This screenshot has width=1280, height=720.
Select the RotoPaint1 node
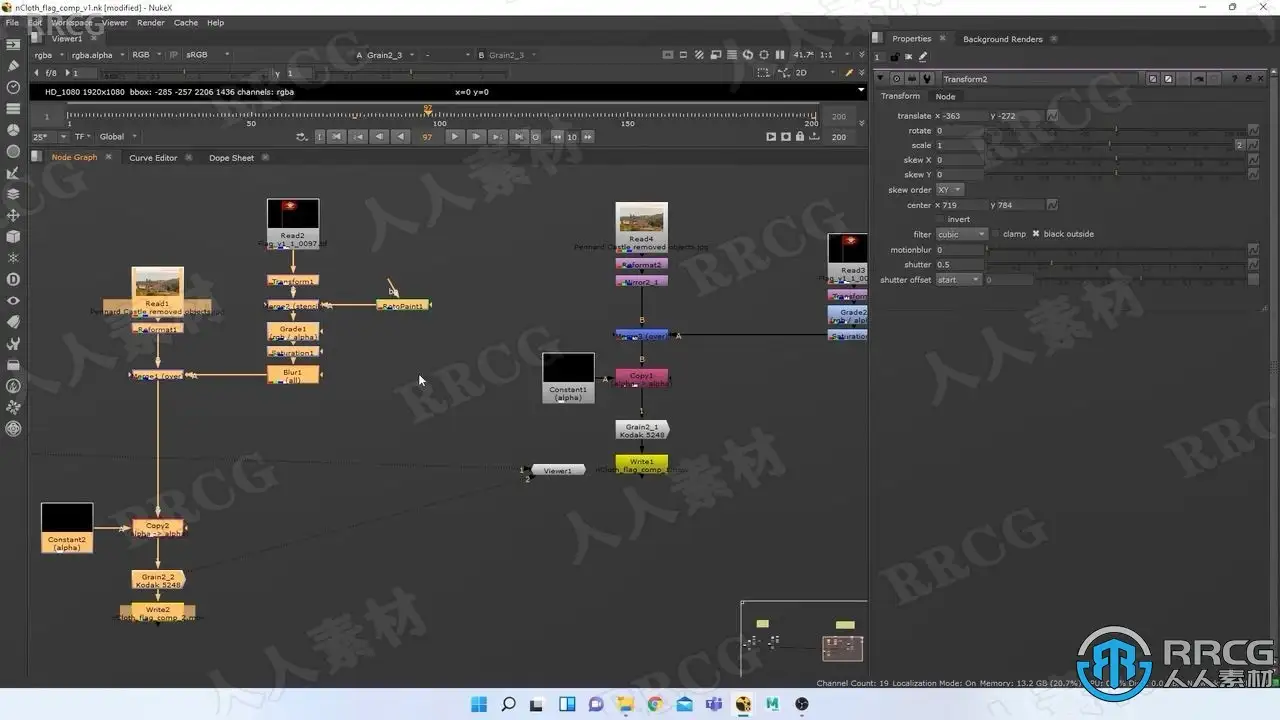(403, 305)
